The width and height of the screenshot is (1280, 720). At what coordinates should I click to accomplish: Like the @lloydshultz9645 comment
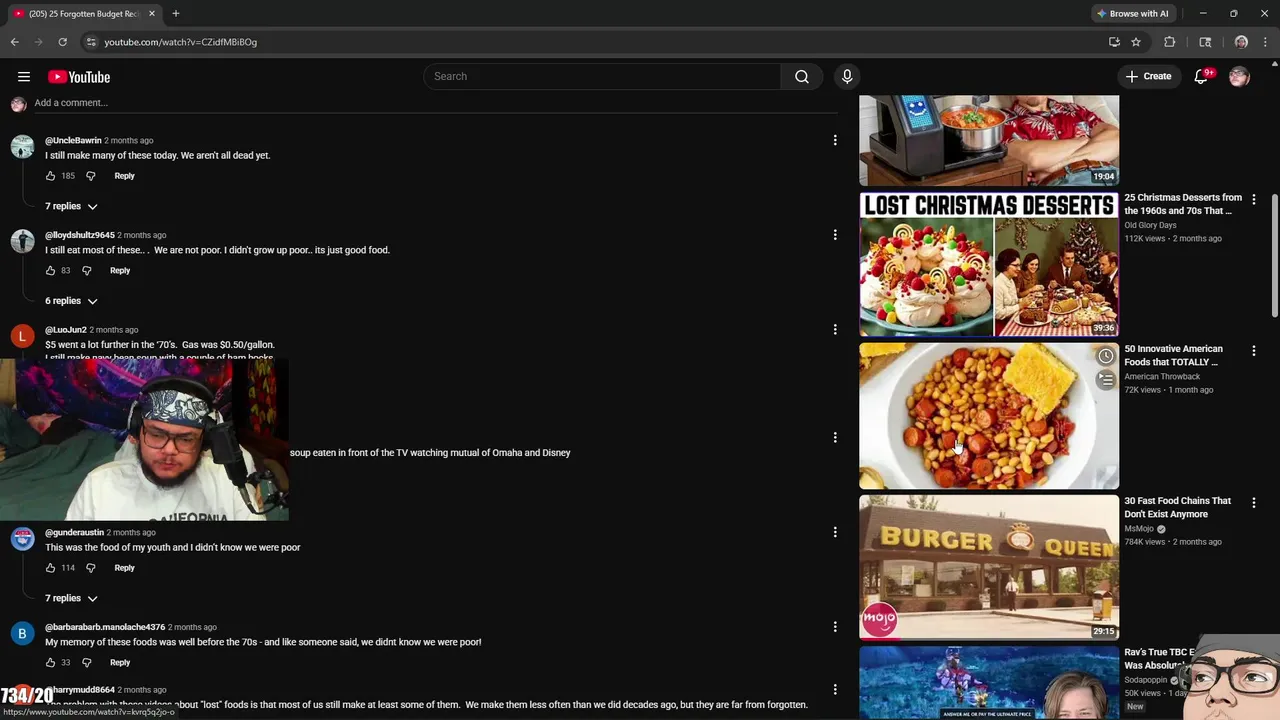(50, 271)
